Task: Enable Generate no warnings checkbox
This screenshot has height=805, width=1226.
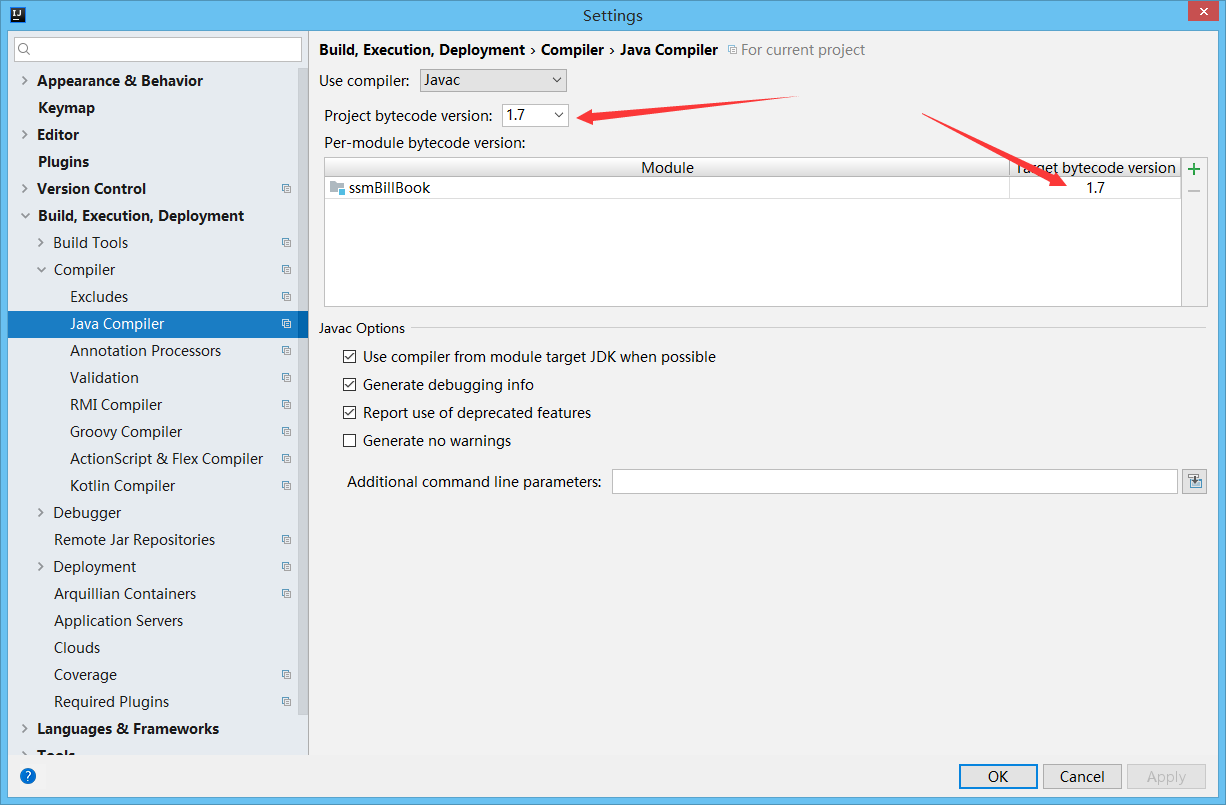Action: tap(349, 441)
